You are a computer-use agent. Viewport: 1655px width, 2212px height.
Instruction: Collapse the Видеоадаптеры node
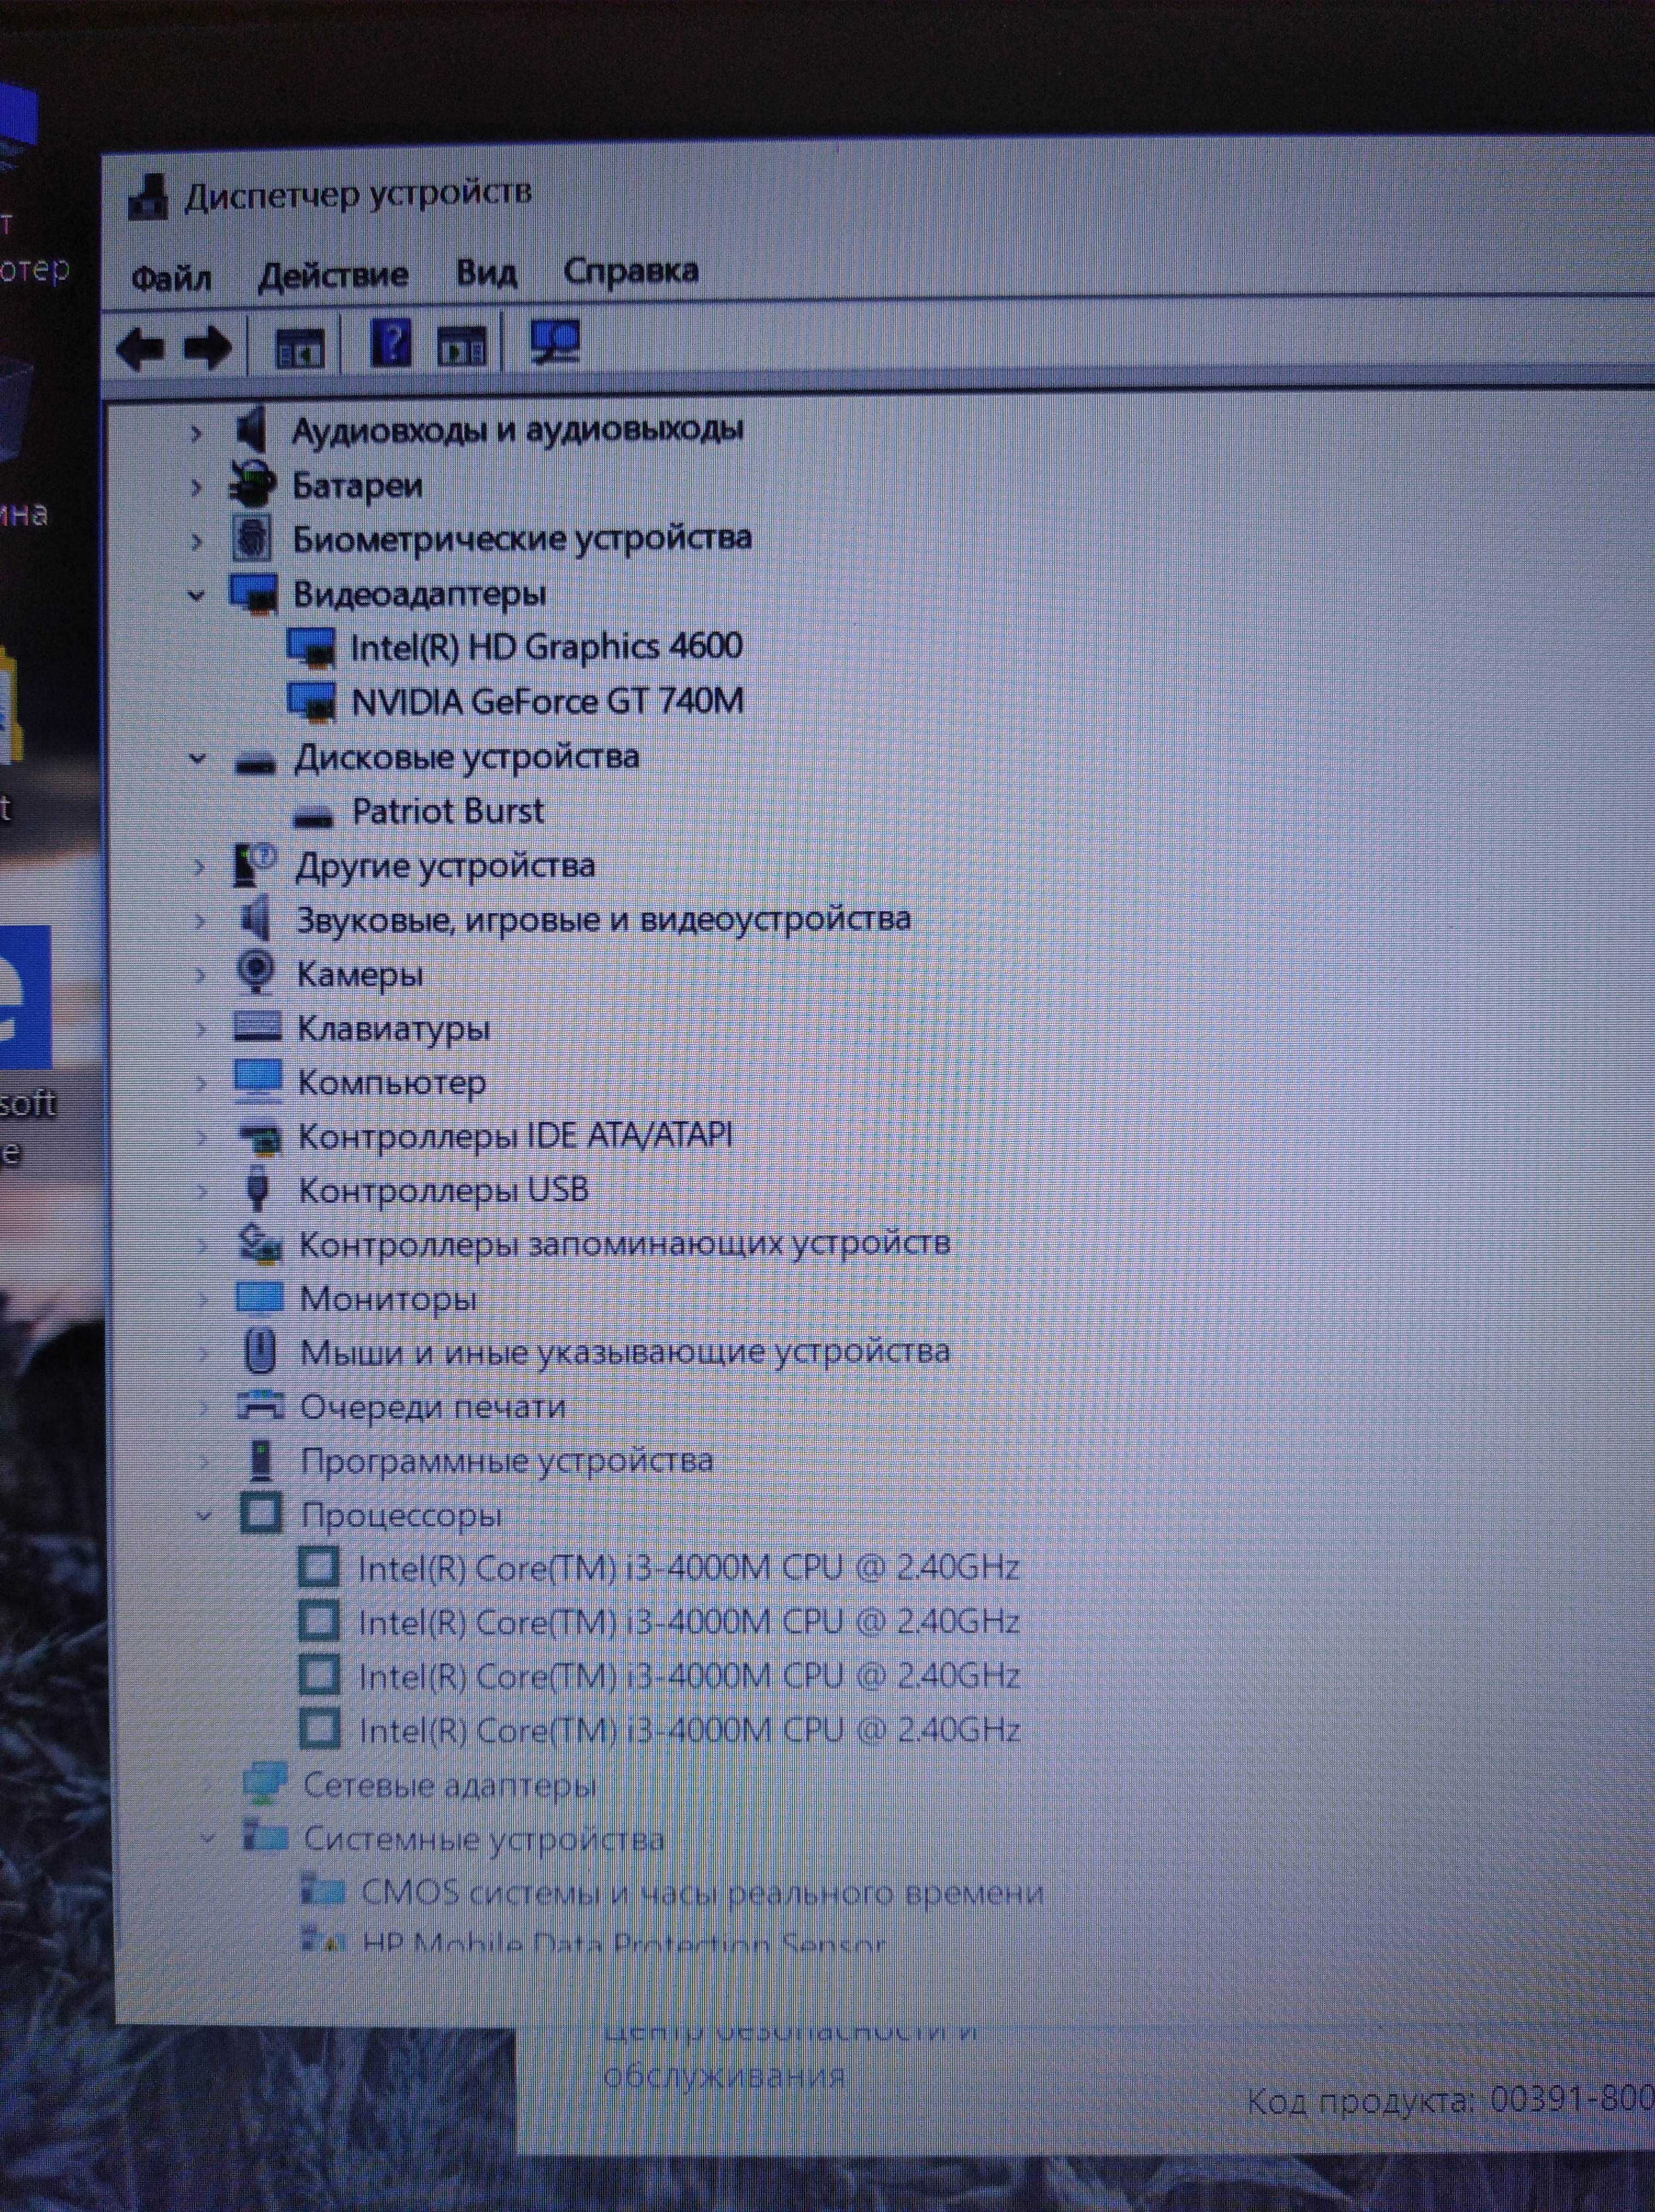tap(196, 595)
